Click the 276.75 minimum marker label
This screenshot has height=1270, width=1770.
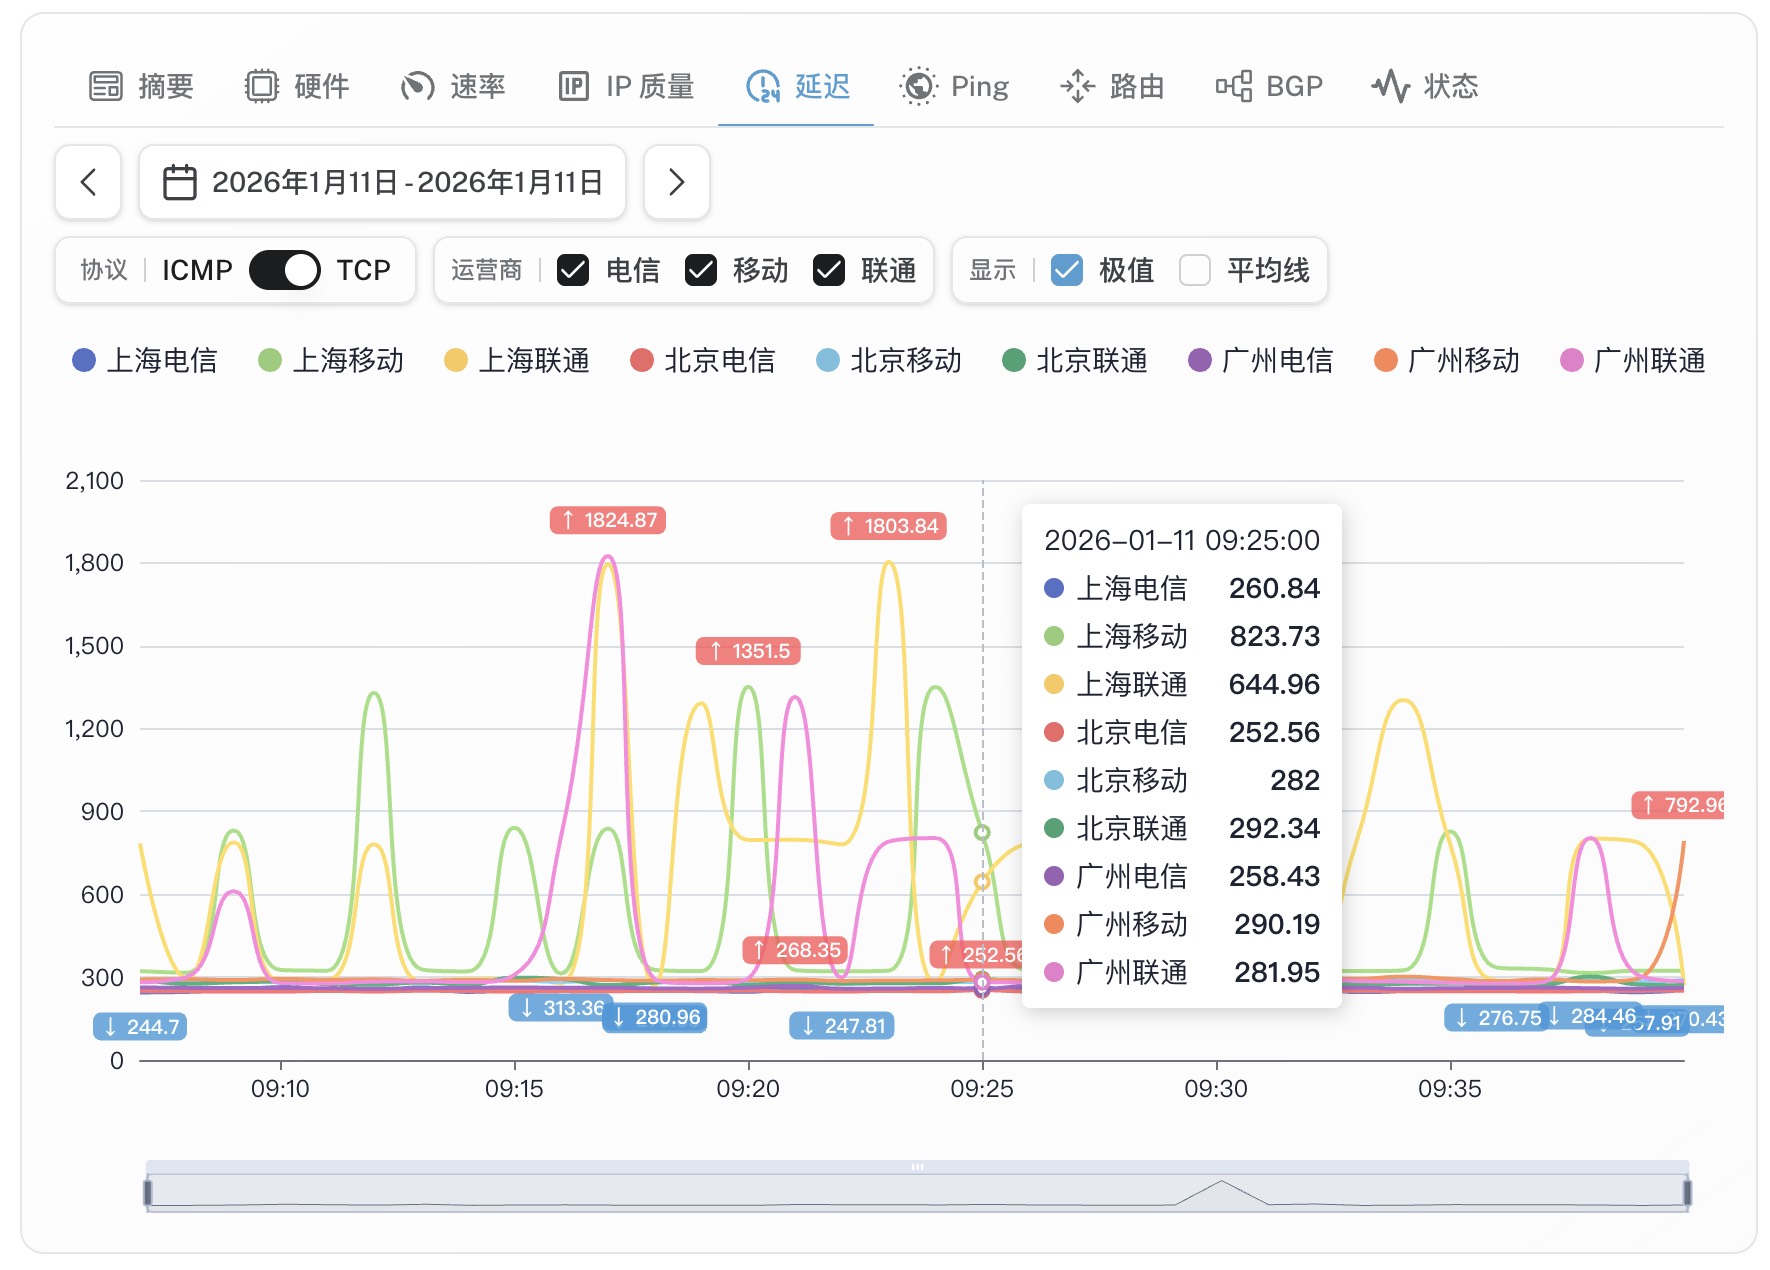click(1497, 1018)
